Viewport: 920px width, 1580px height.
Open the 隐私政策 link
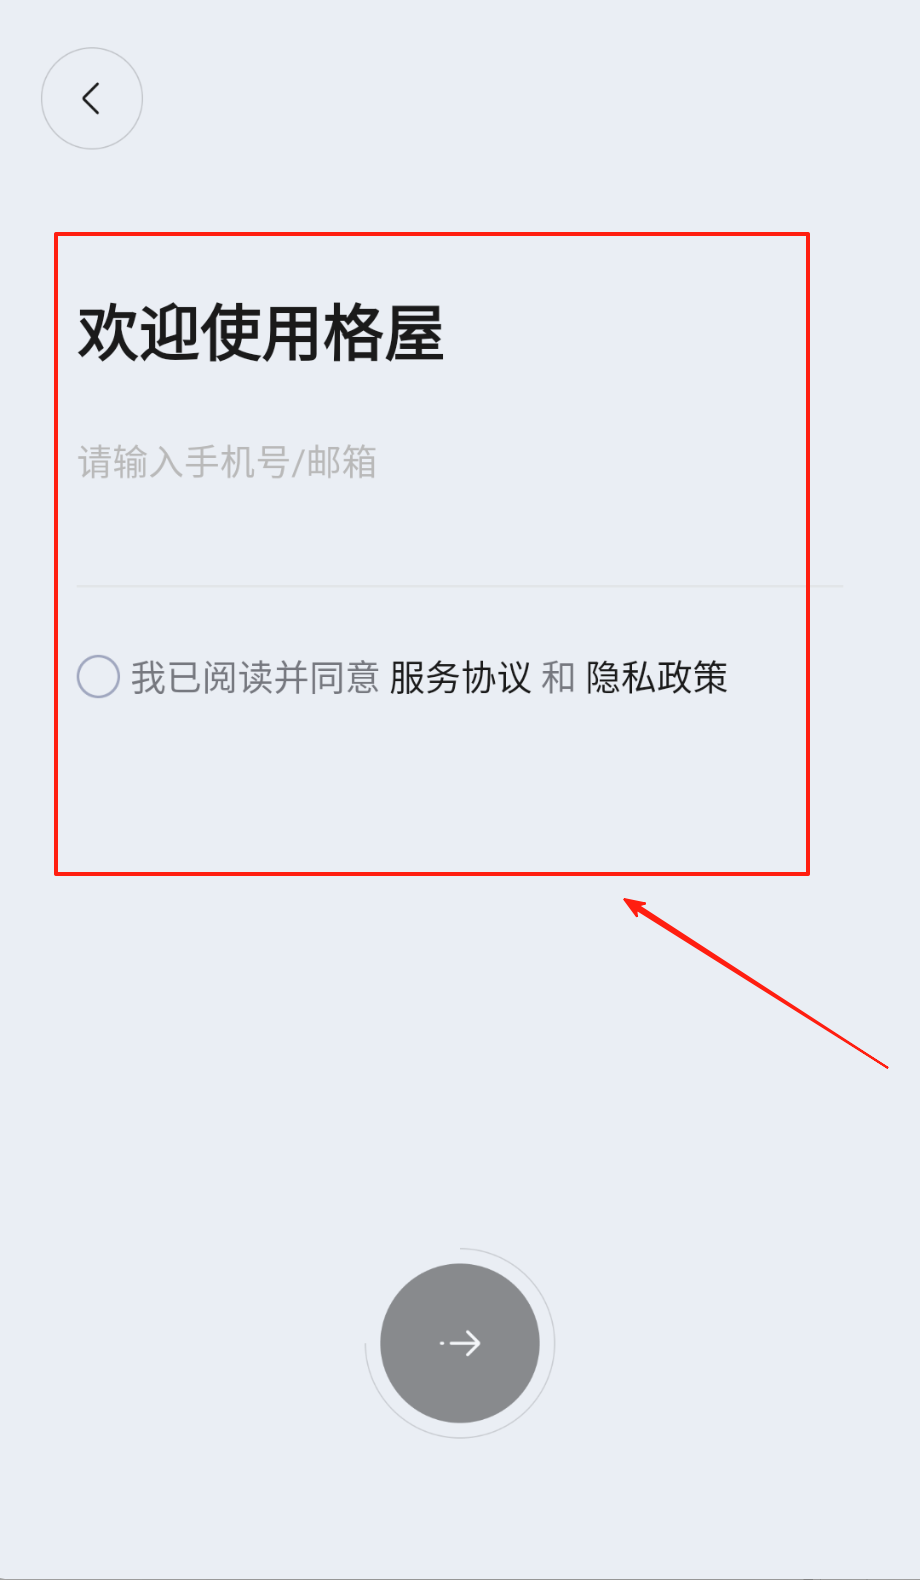(x=657, y=677)
